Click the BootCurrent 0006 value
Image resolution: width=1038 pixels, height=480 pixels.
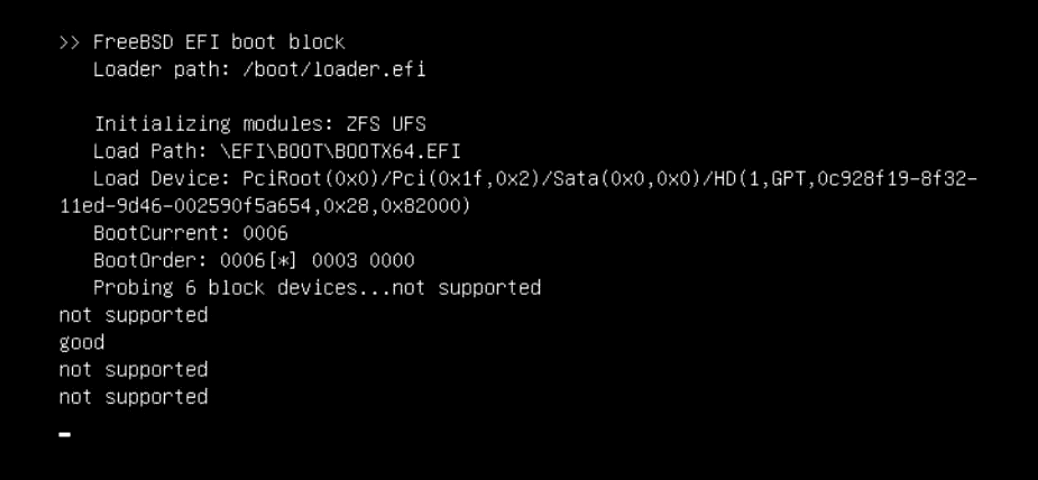click(265, 233)
